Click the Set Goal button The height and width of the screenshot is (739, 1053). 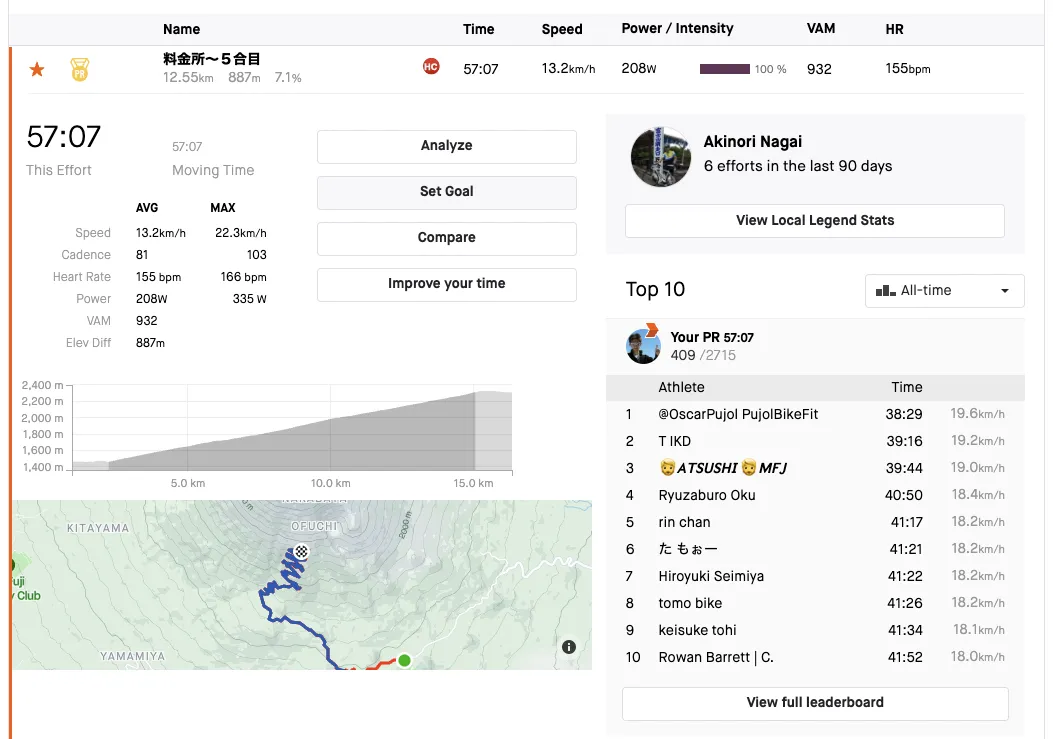(446, 192)
